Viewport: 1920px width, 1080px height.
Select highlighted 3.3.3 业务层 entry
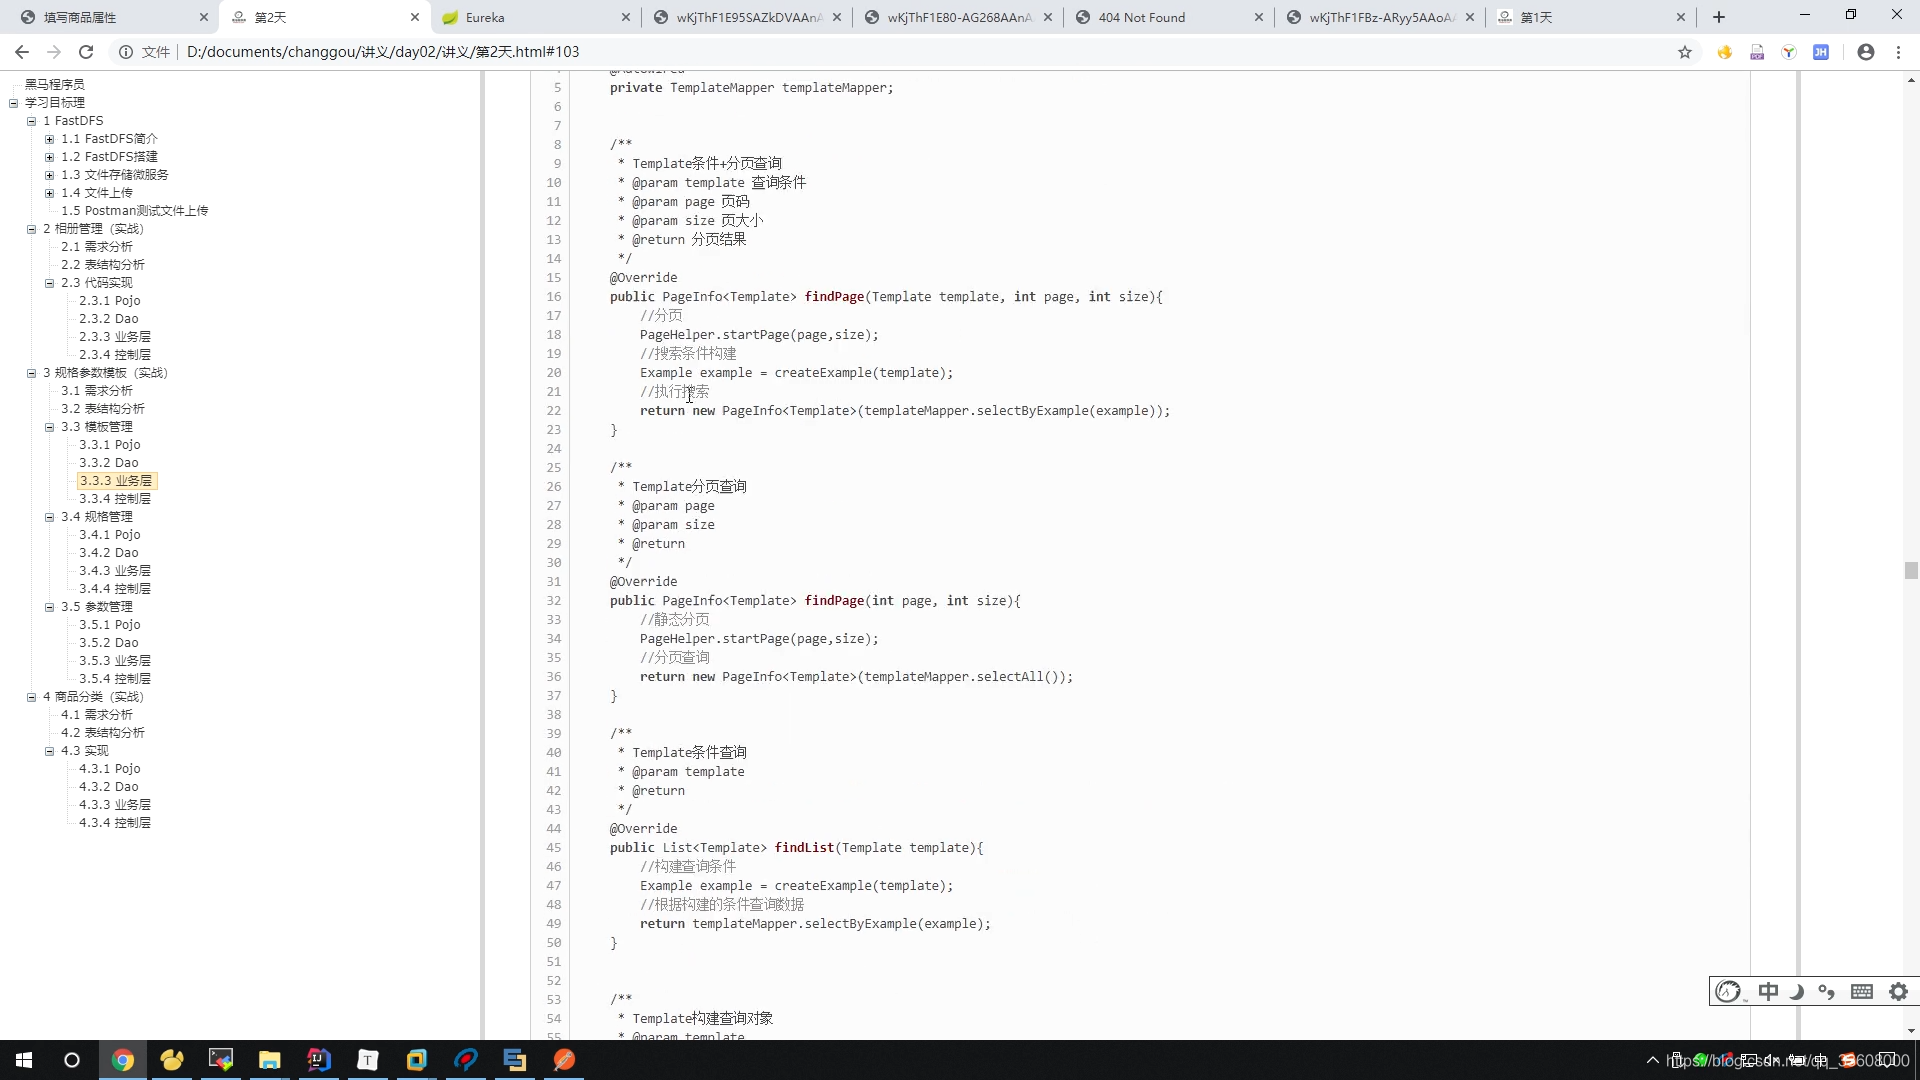[x=116, y=481]
